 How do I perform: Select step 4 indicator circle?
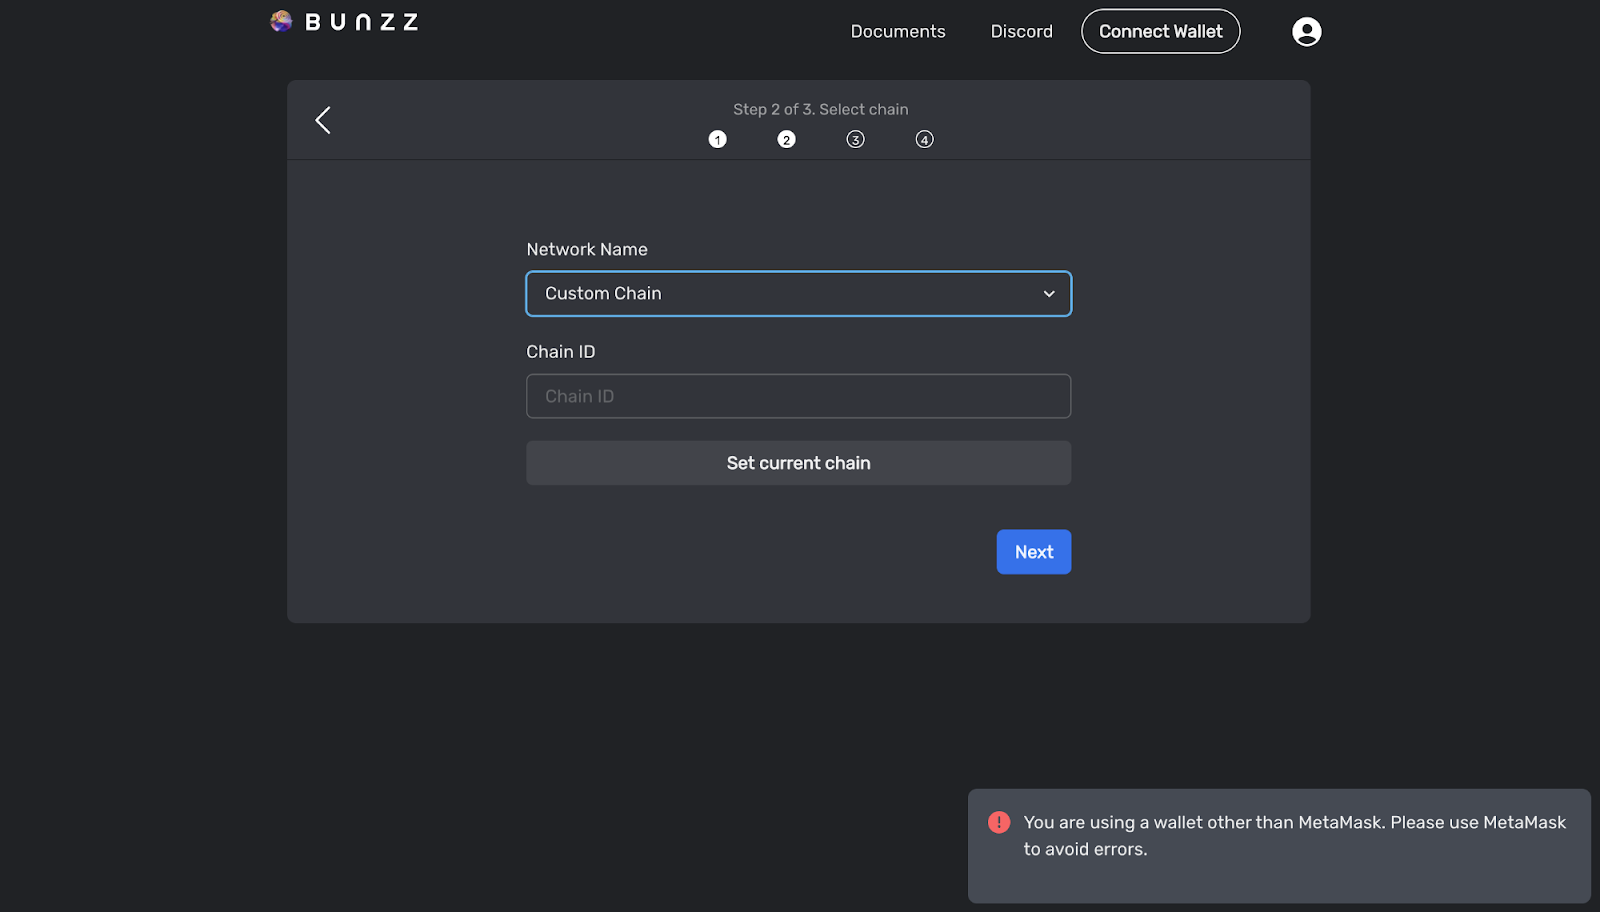(924, 139)
